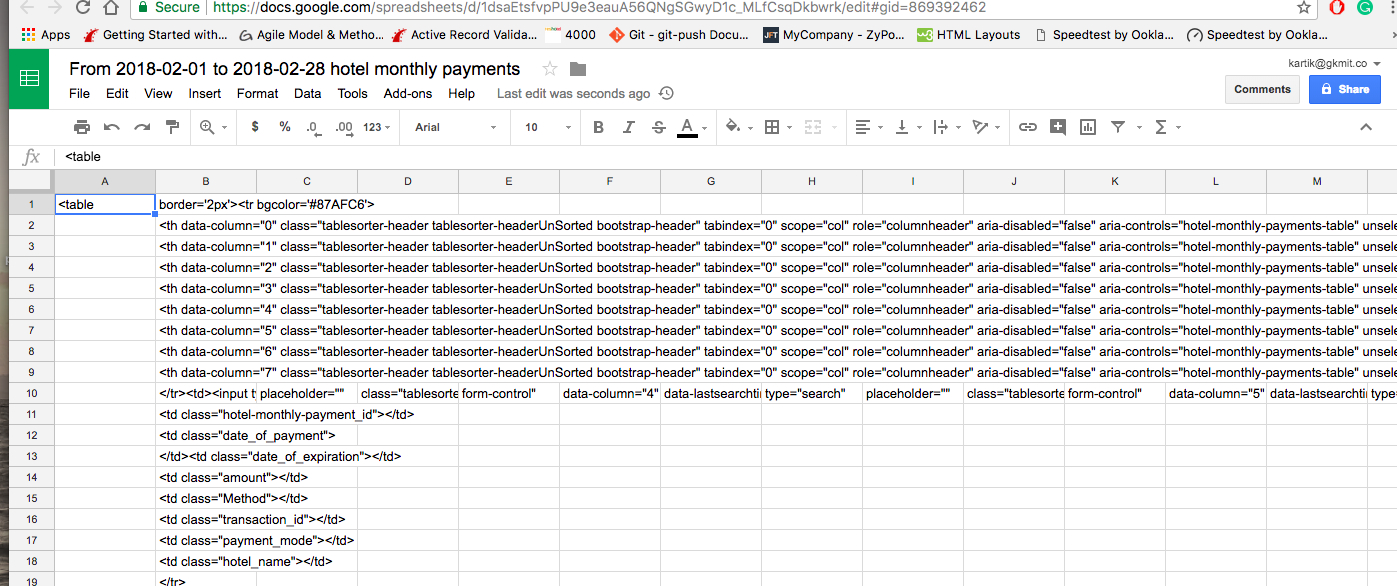Viewport: 1397px width, 586px height.
Task: Click the Strikethrough formatting icon
Action: point(656,127)
